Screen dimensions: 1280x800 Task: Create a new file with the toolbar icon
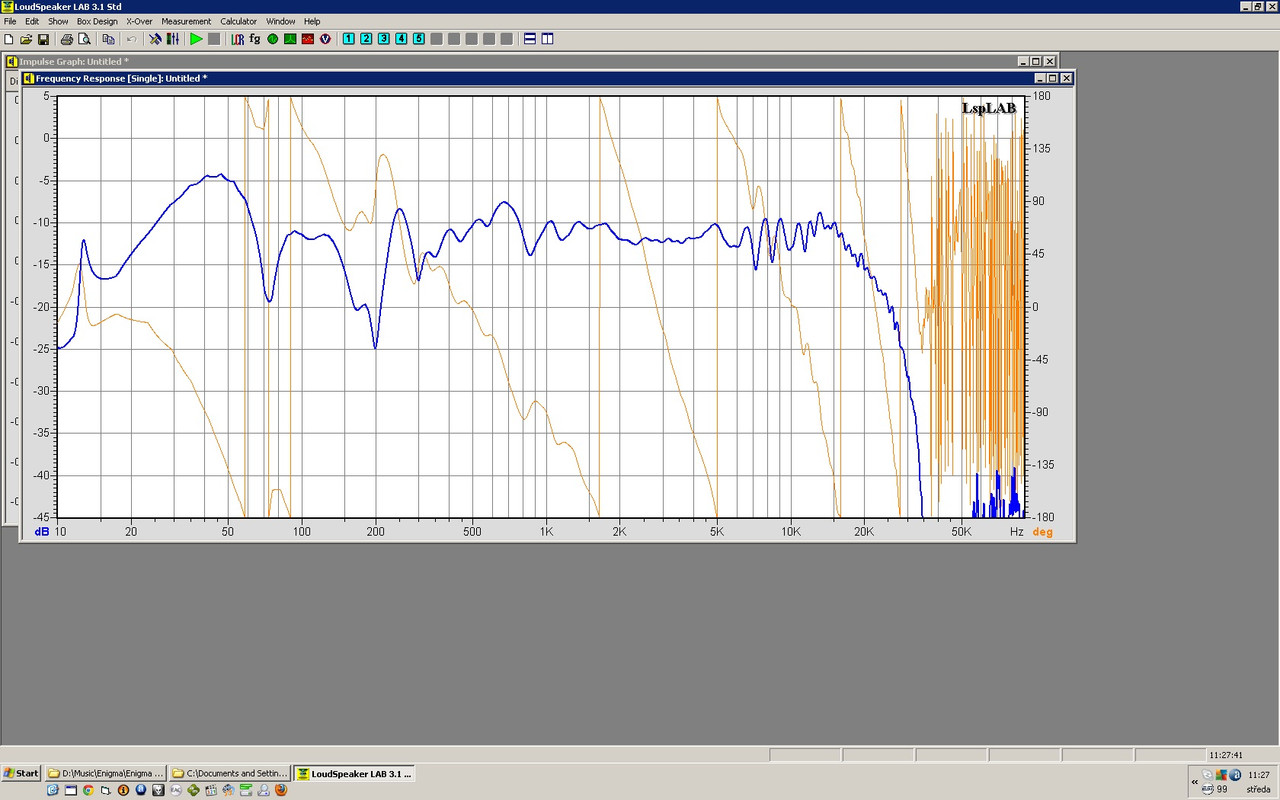pyautogui.click(x=9, y=39)
